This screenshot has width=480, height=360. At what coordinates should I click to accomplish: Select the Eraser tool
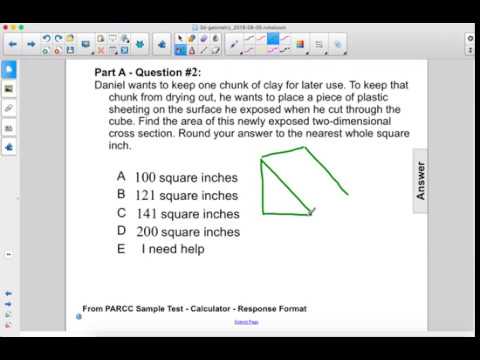click(x=204, y=38)
